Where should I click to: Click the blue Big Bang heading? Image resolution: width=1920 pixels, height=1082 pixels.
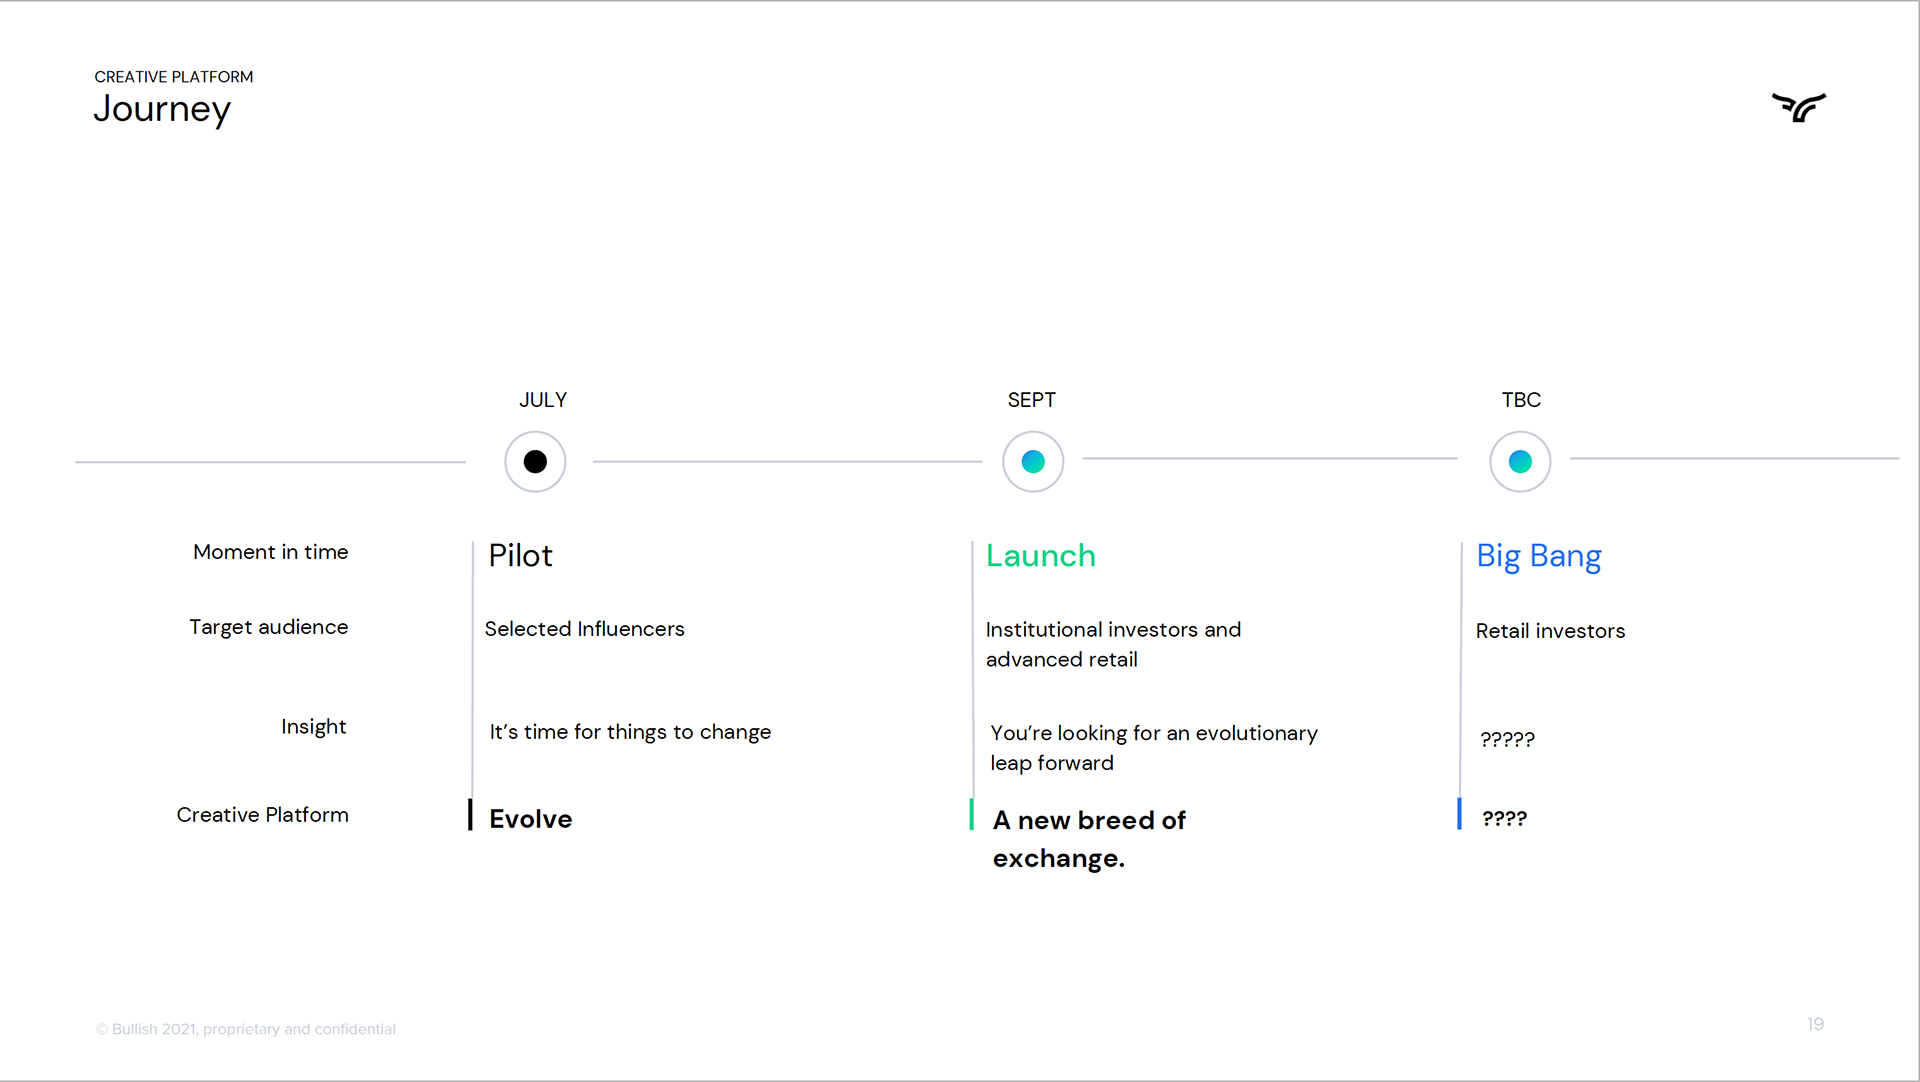[x=1539, y=557]
